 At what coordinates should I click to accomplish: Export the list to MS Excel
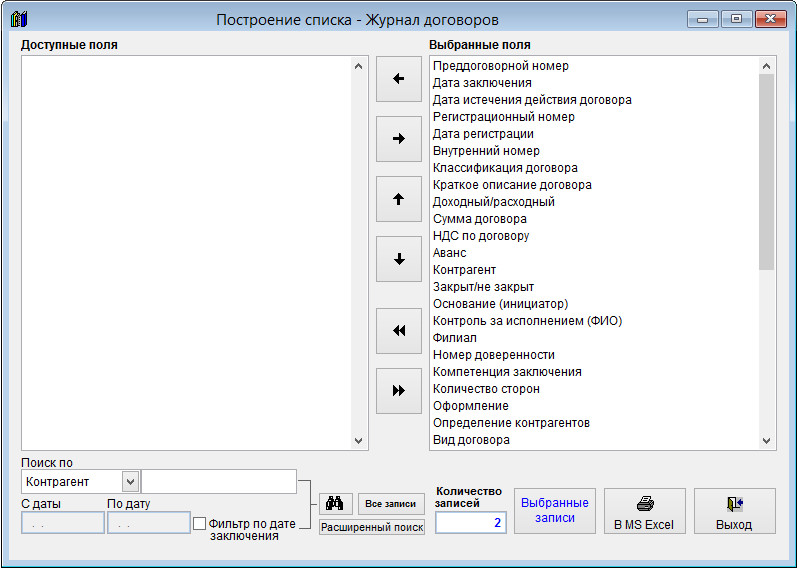click(x=645, y=511)
